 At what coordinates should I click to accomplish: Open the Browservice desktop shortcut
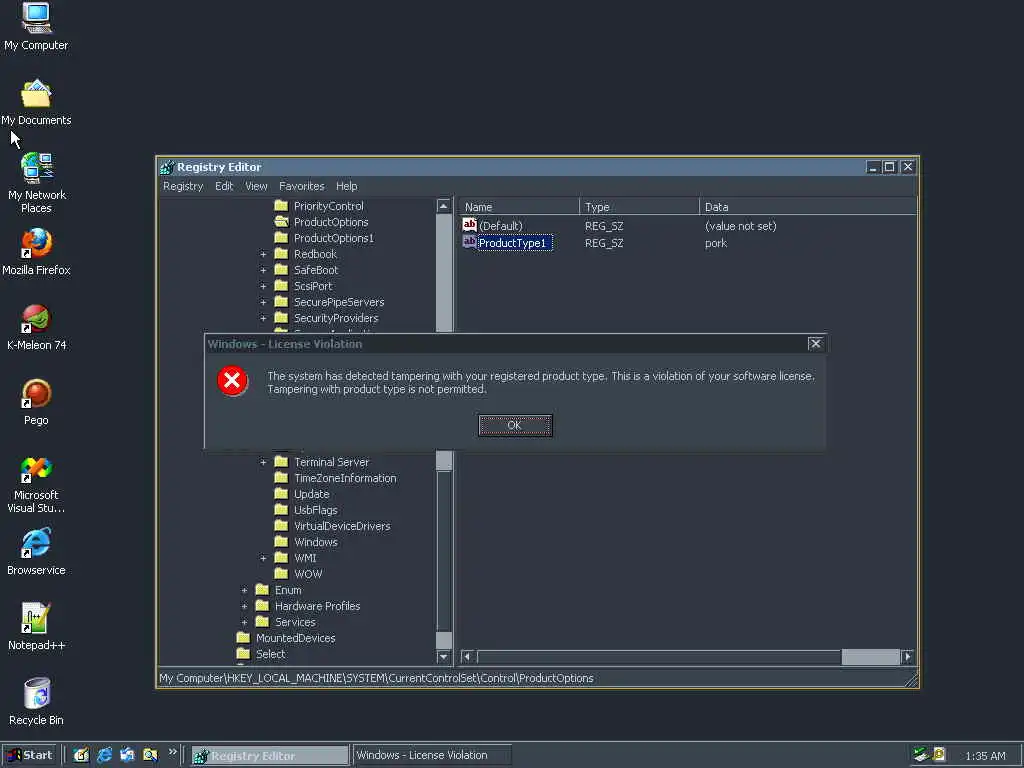coord(36,552)
